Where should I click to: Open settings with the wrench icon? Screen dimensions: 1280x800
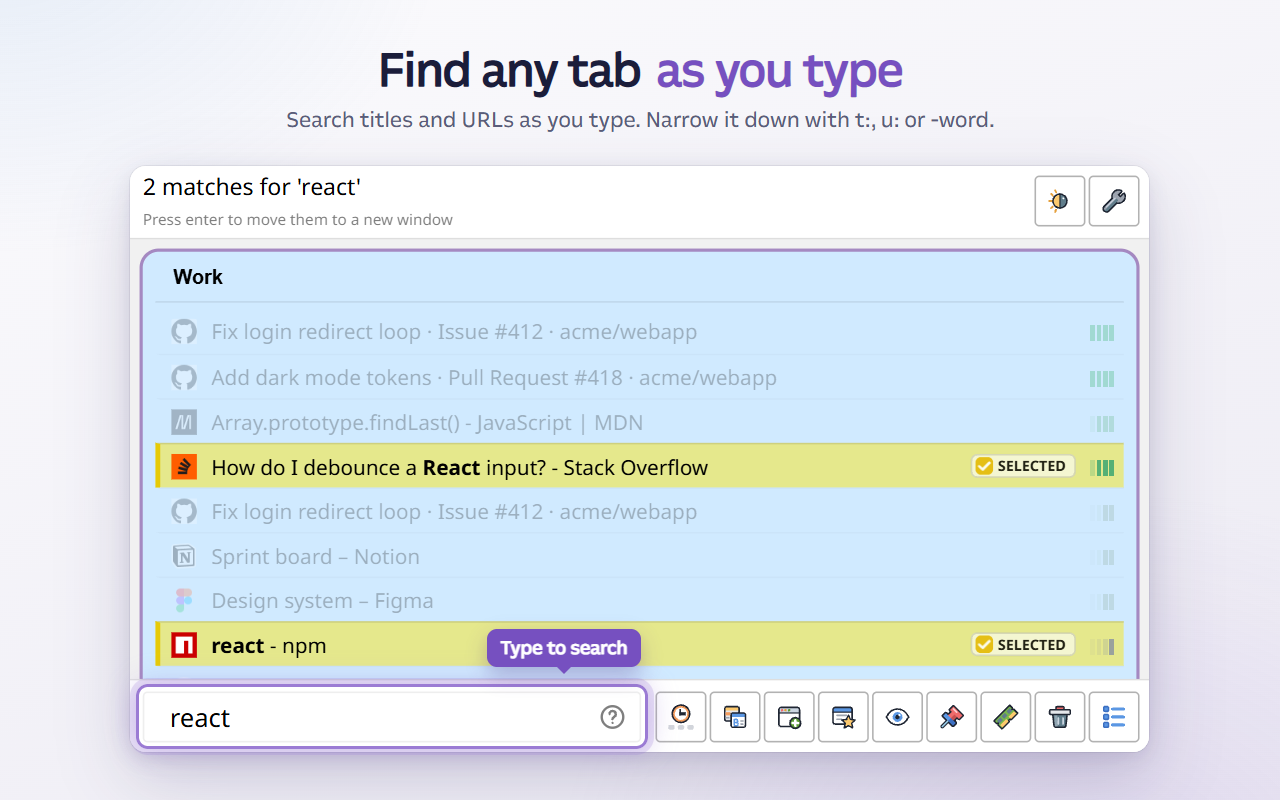click(x=1114, y=201)
